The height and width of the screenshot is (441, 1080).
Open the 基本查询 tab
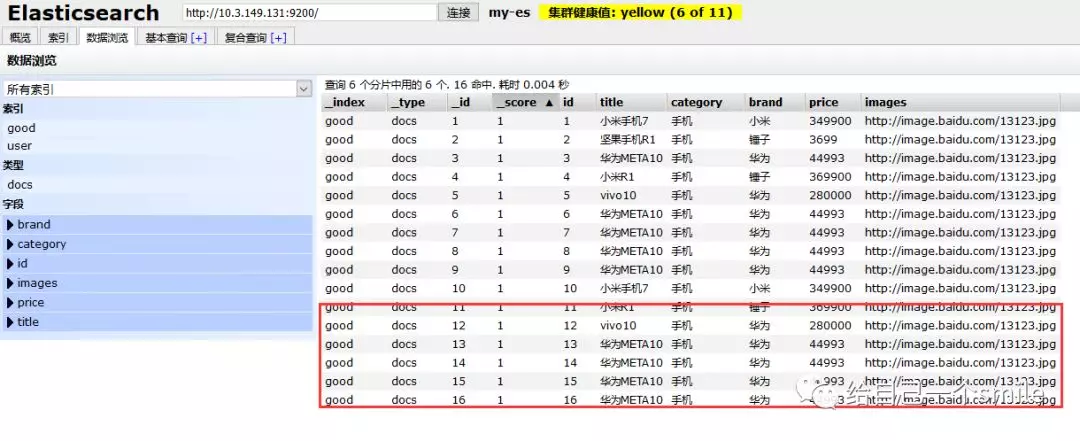[x=176, y=38]
